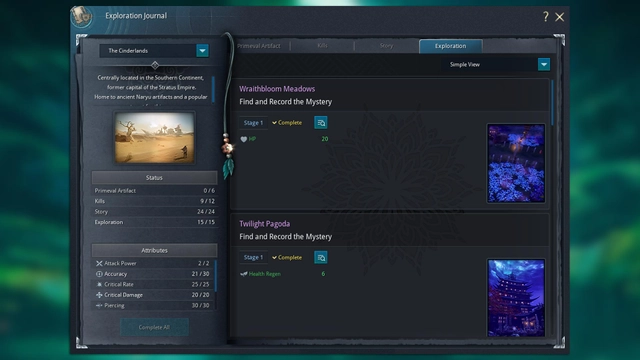Click the Health Regen icon
This screenshot has width=640, height=360.
click(244, 274)
